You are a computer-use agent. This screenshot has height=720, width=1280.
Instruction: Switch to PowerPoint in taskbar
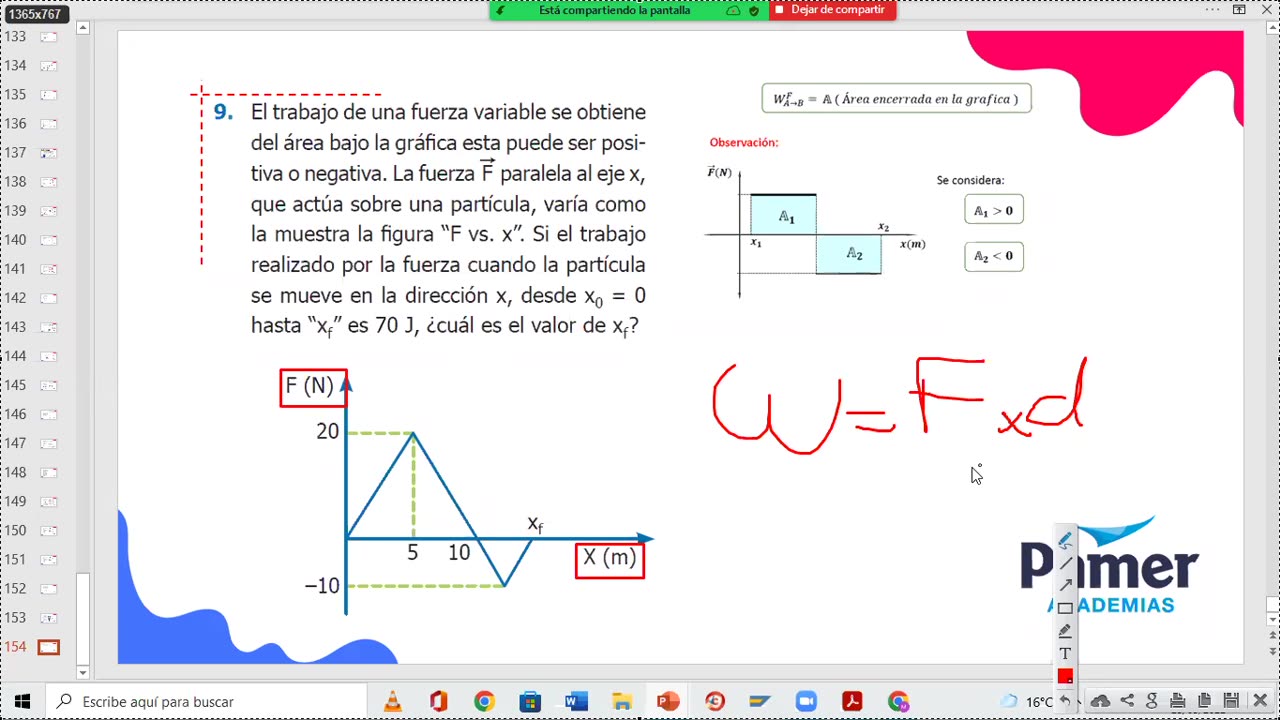coord(668,701)
